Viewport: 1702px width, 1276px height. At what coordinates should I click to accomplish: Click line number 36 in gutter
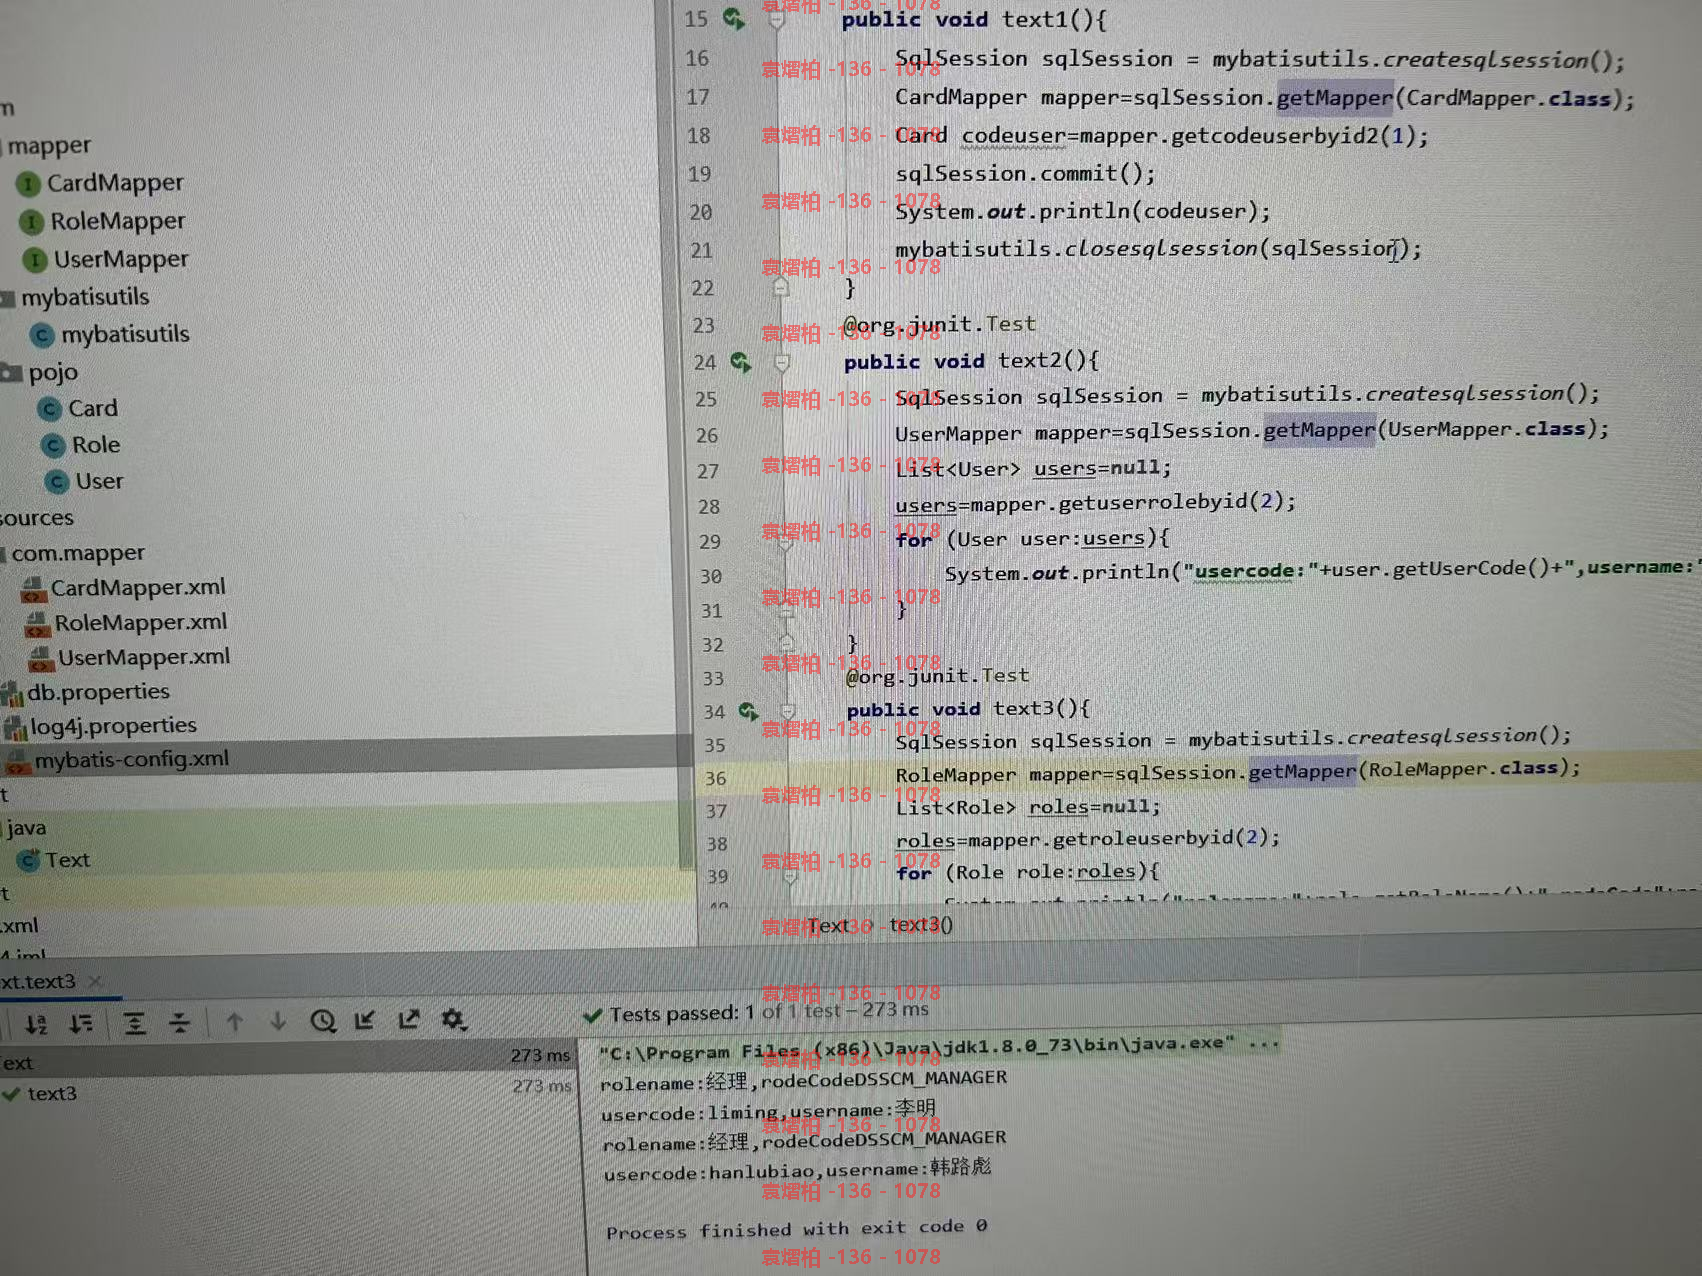tap(715, 778)
